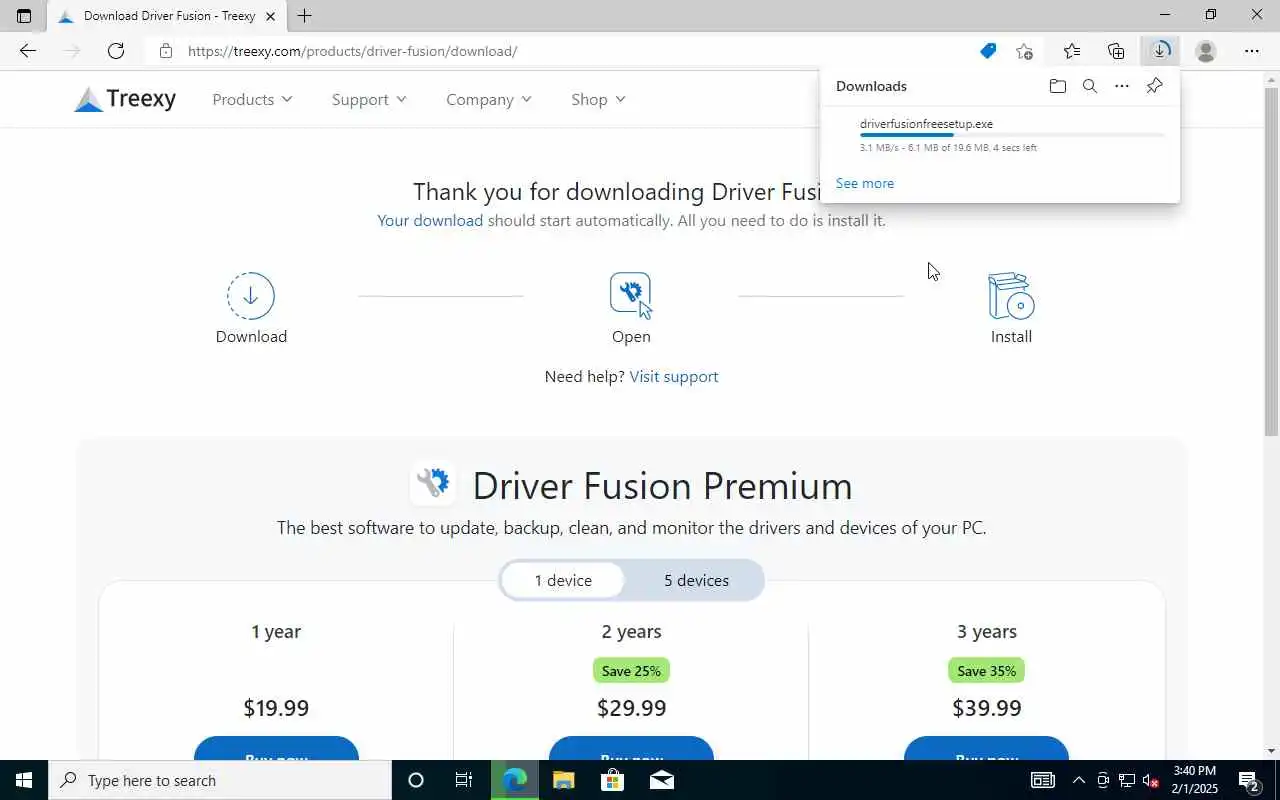
Task: Open the Windows Start menu
Action: [x=24, y=780]
